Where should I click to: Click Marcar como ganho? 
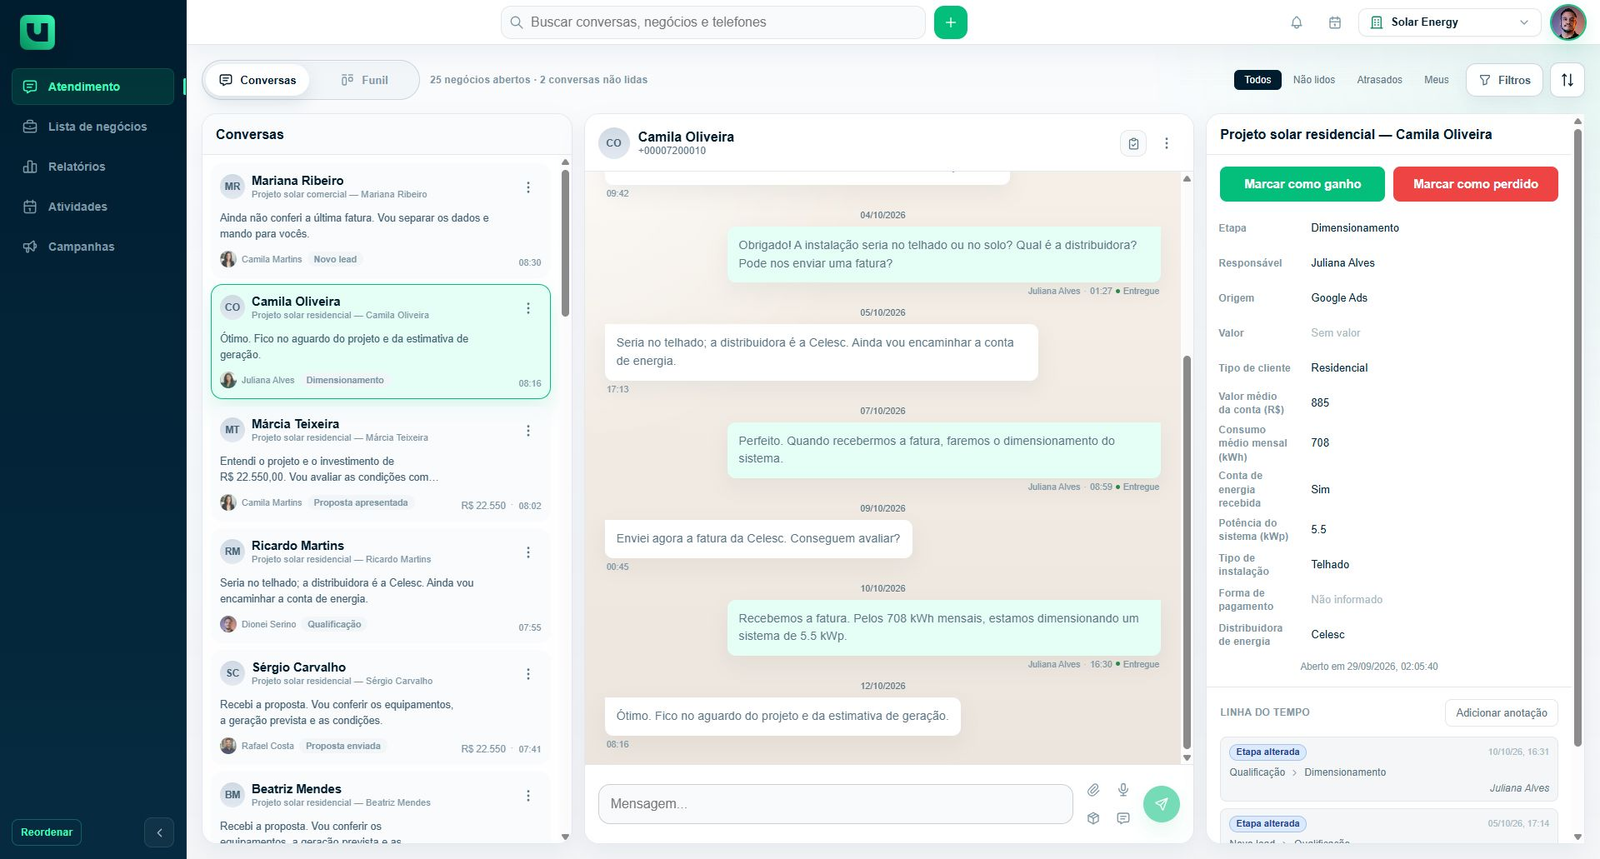point(1302,184)
